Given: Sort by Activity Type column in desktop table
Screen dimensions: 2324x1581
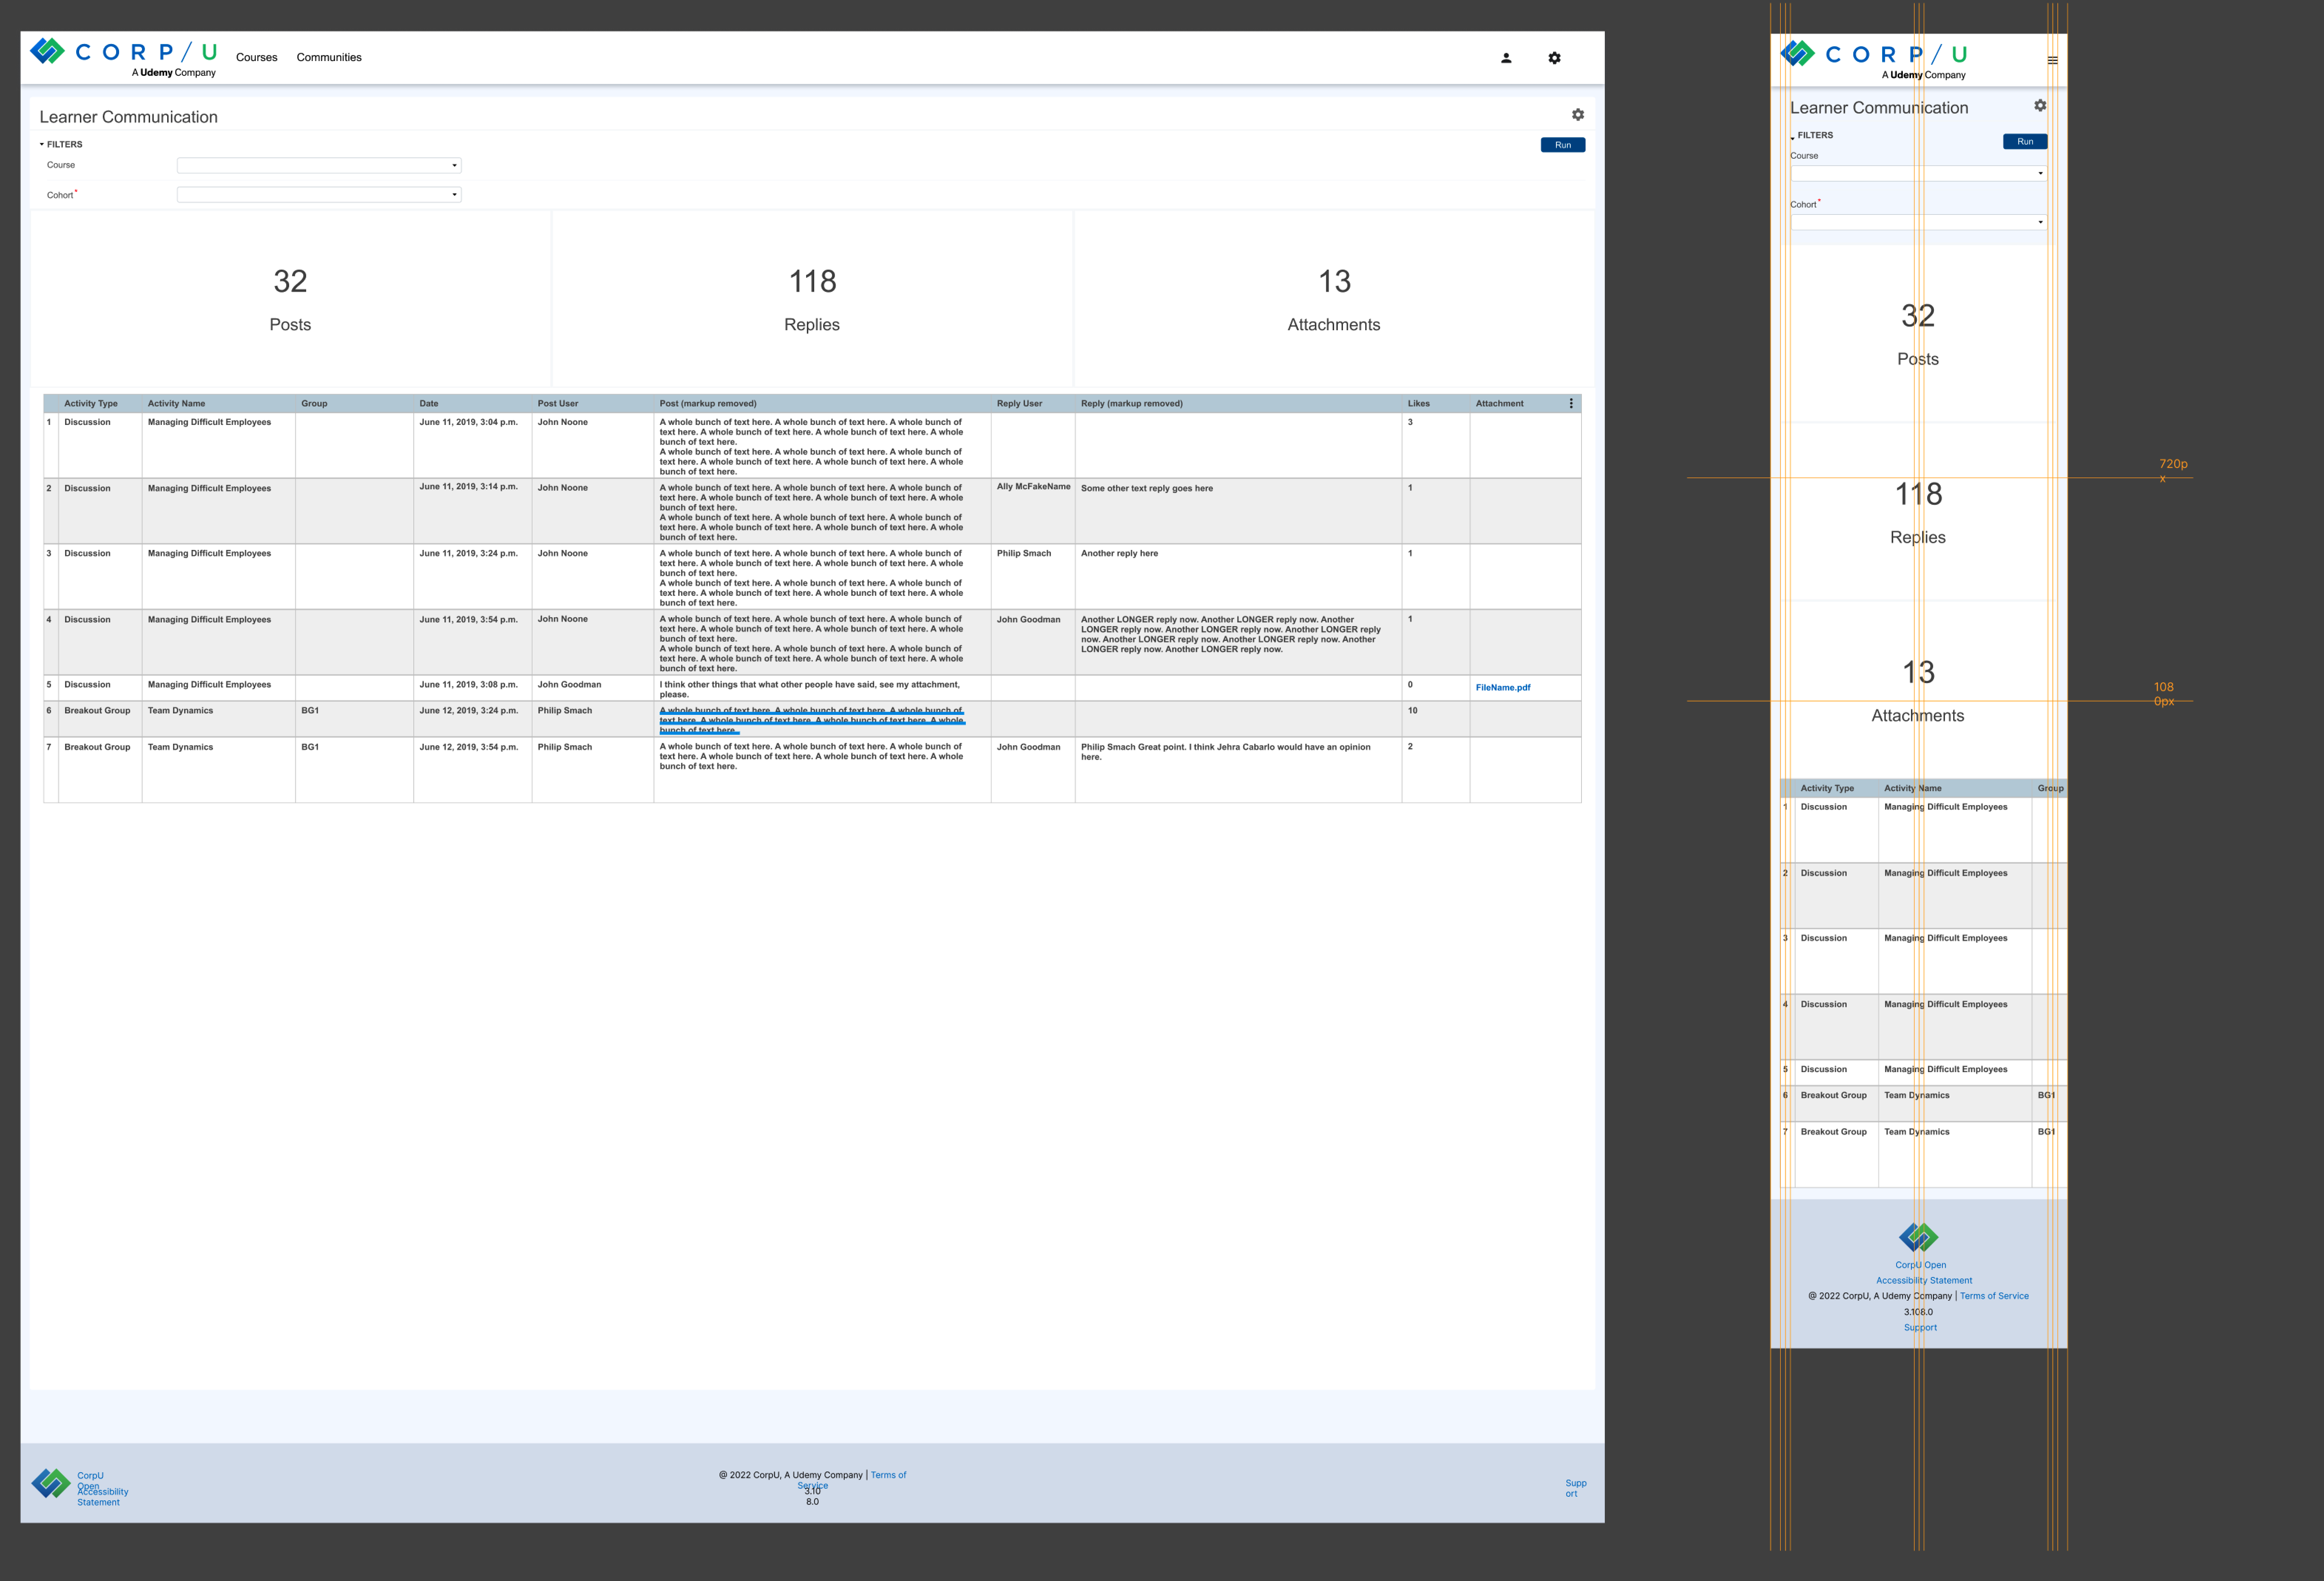Looking at the screenshot, I should 91,404.
